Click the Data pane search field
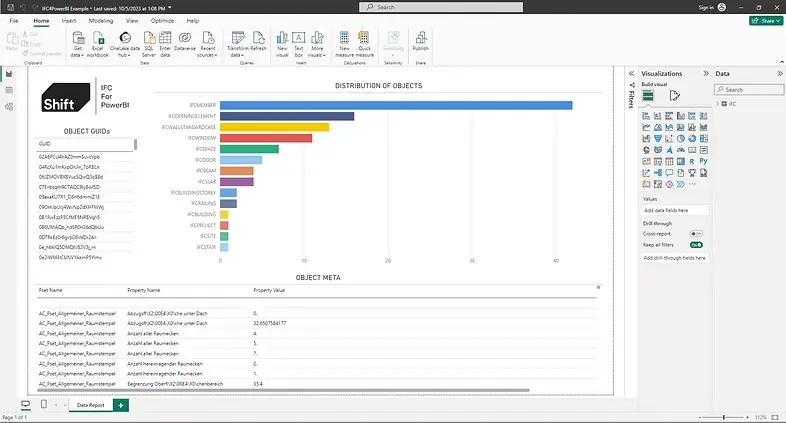 click(x=751, y=89)
